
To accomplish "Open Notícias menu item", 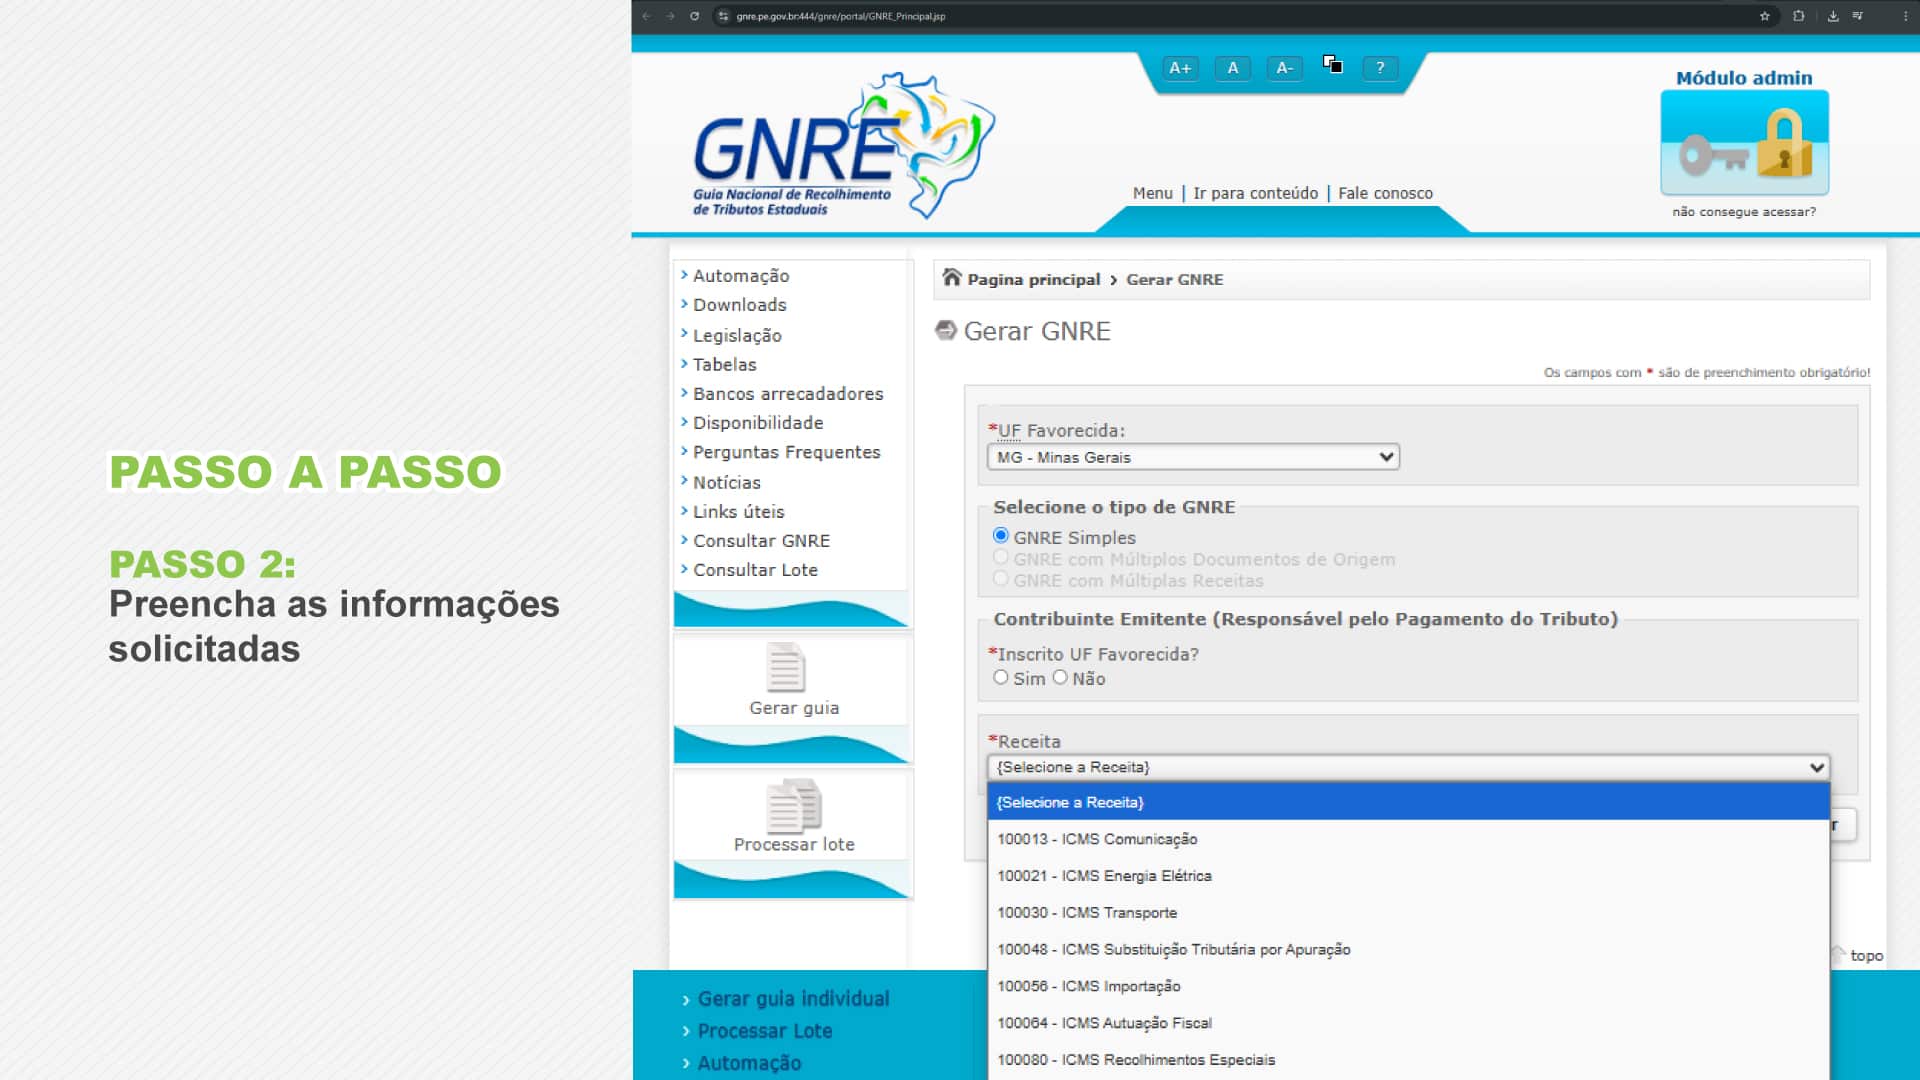I will pyautogui.click(x=727, y=483).
